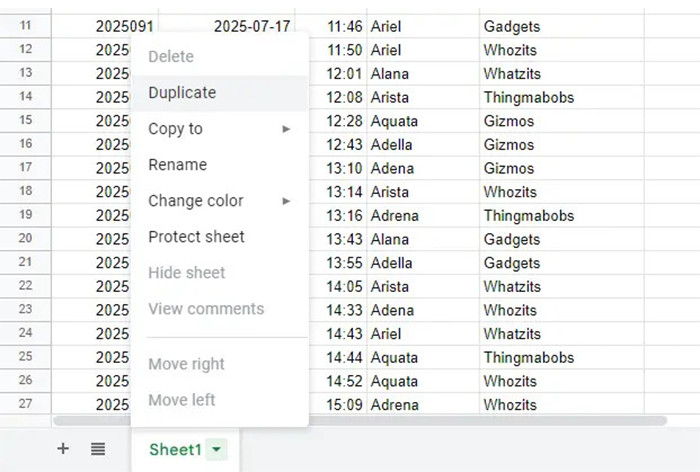Screen dimensions: 700x472
Task: Click row 20 header number
Action: point(26,240)
